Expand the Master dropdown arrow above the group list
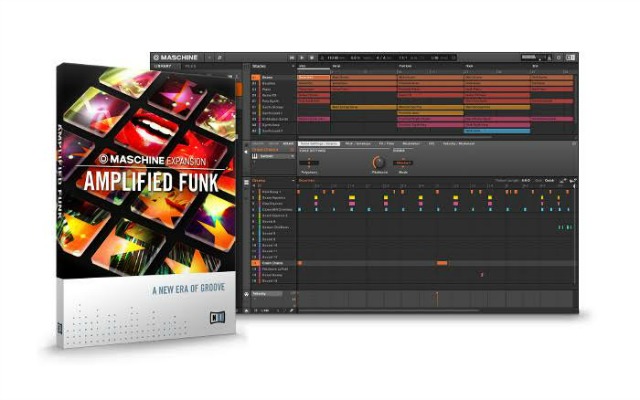This screenshot has width=640, height=400. click(x=293, y=66)
